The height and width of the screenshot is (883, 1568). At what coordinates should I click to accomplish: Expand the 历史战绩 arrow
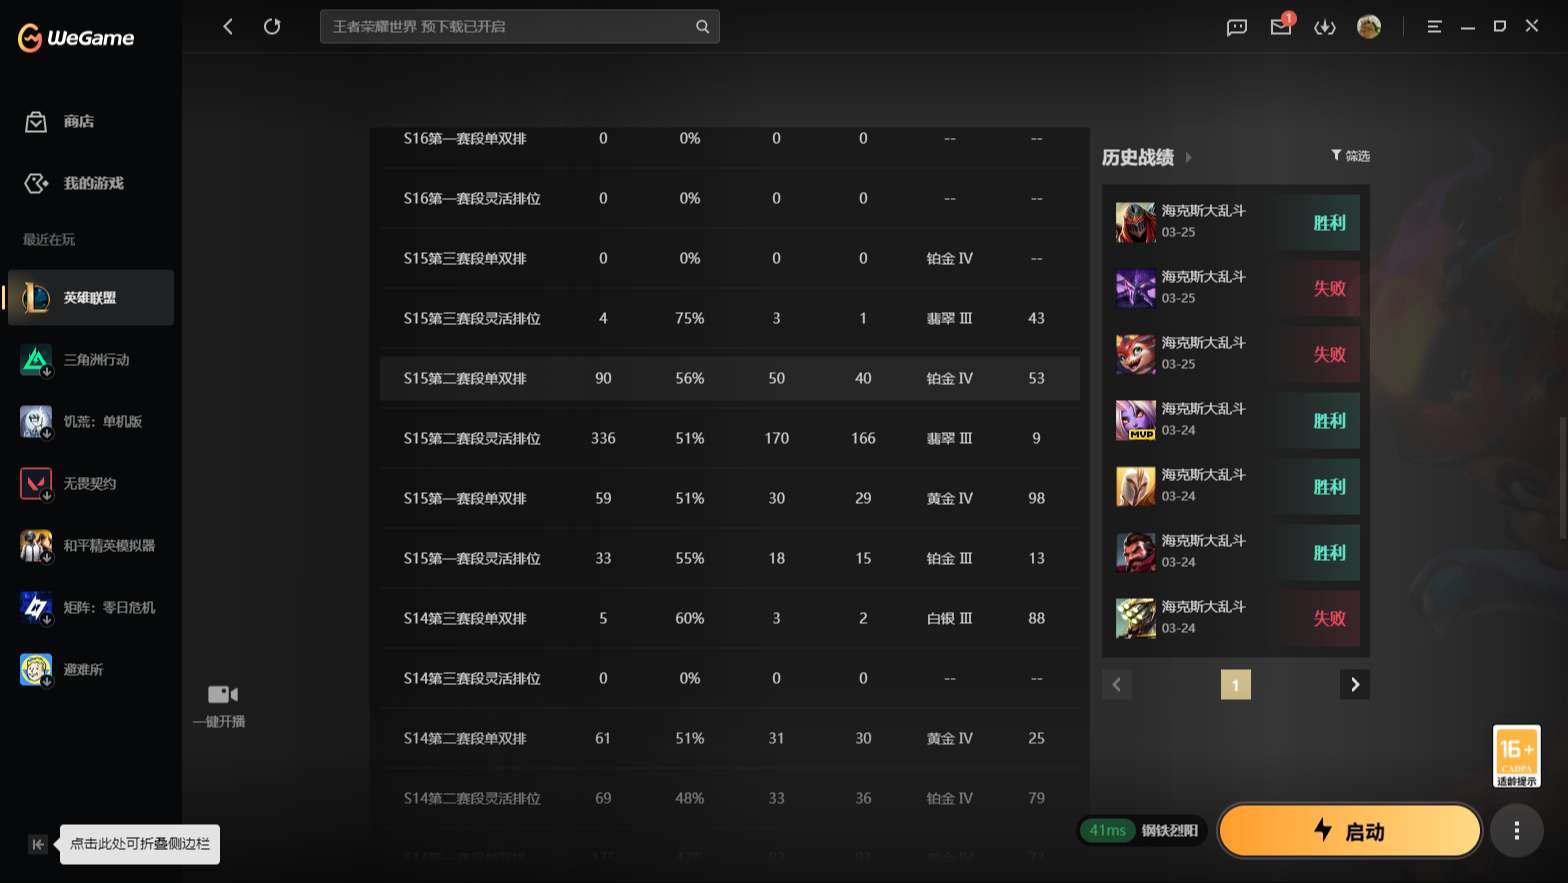tap(1188, 157)
